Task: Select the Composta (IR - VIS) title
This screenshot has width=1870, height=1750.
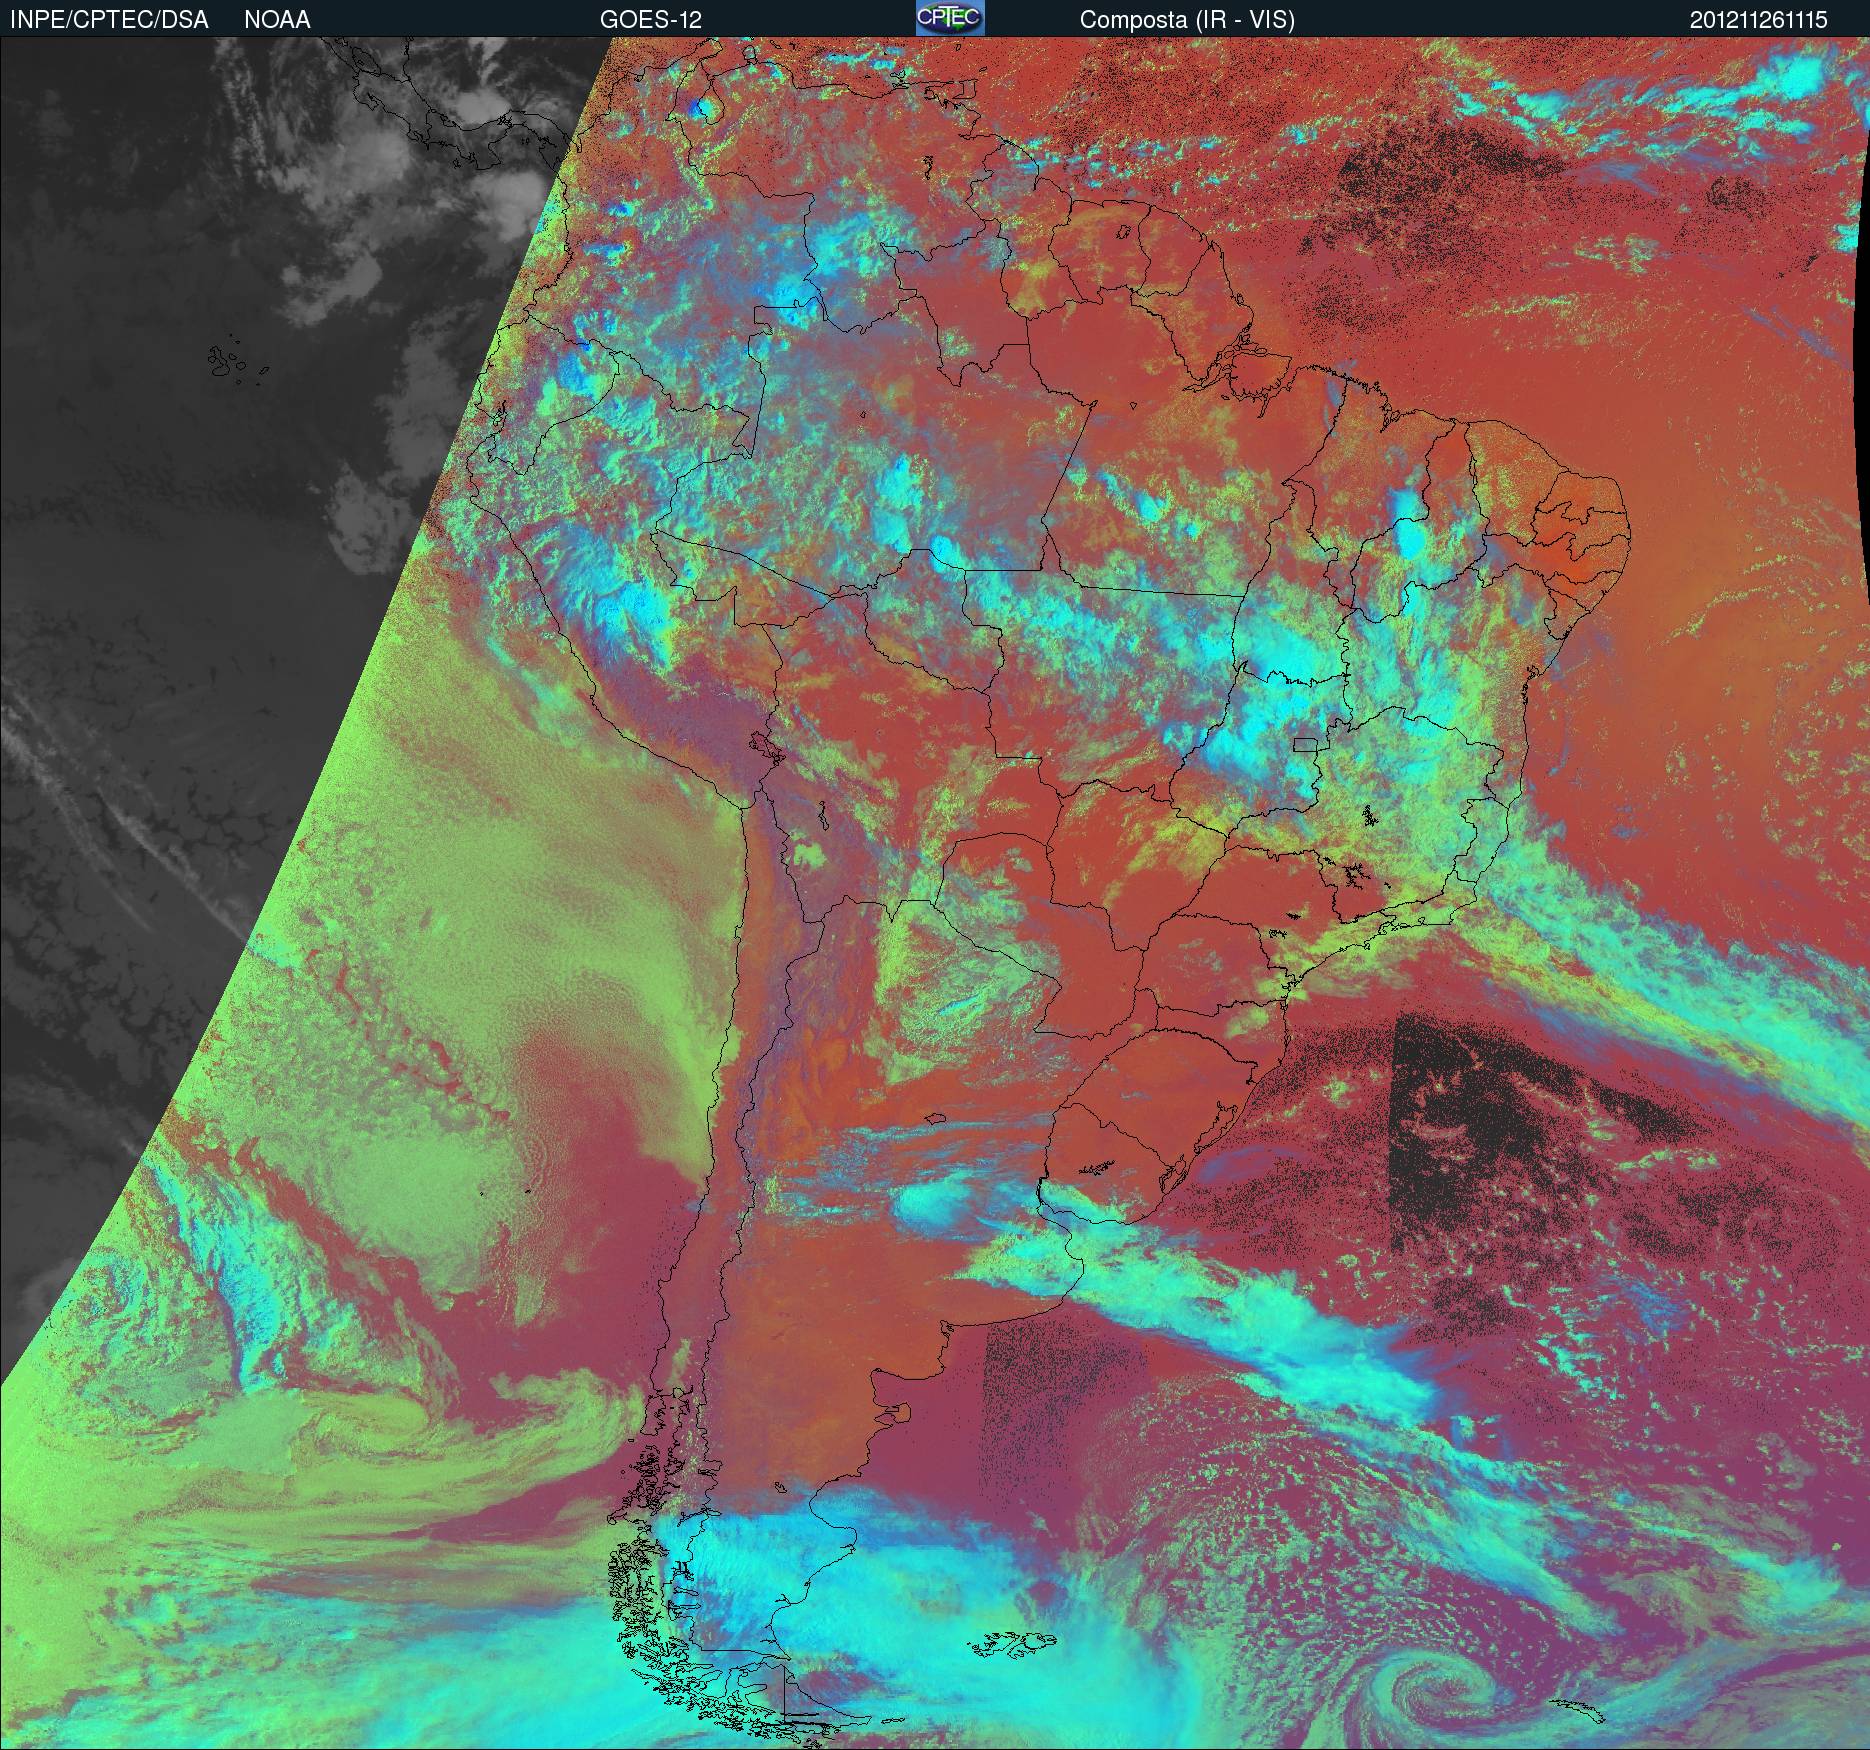Action: point(1187,20)
